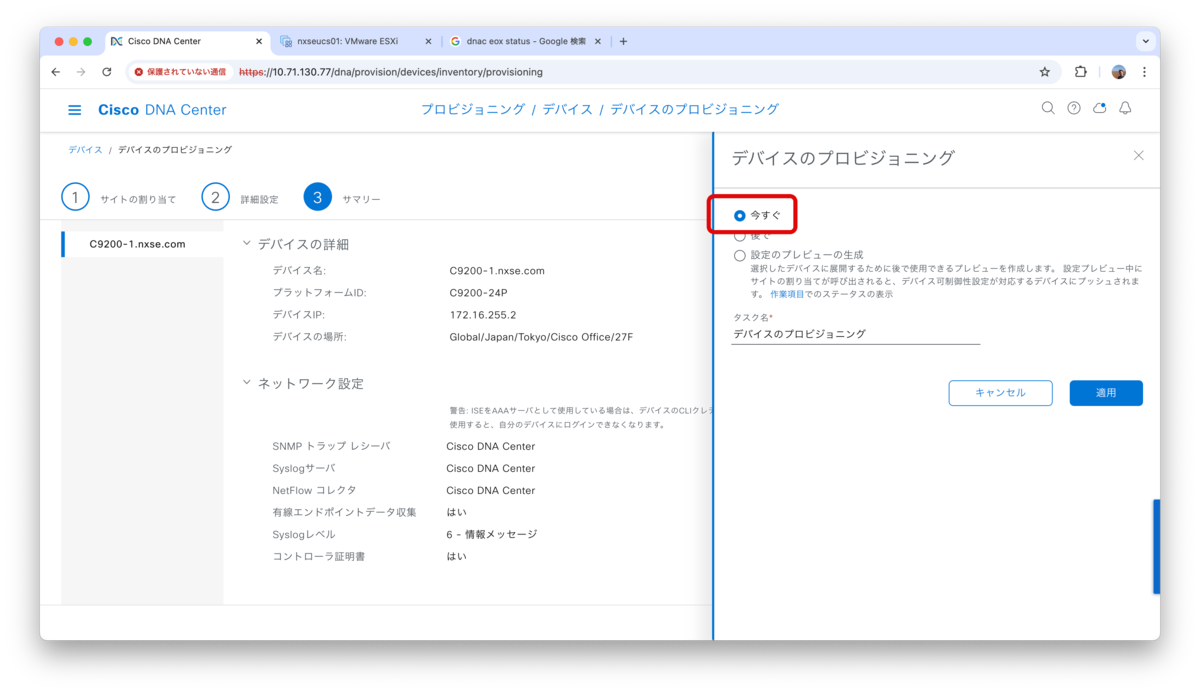The image size is (1200, 693).
Task: Reload the page with the refresh icon
Action: [107, 71]
